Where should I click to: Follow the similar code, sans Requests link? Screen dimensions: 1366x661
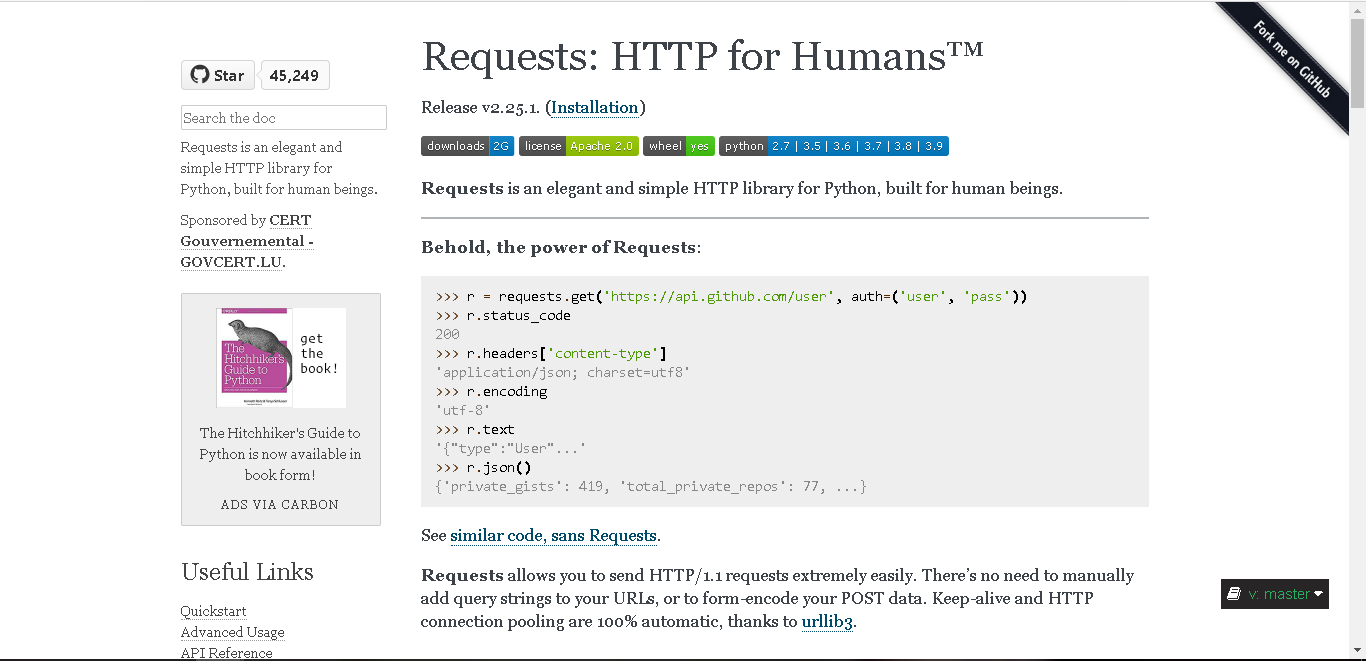(x=553, y=536)
